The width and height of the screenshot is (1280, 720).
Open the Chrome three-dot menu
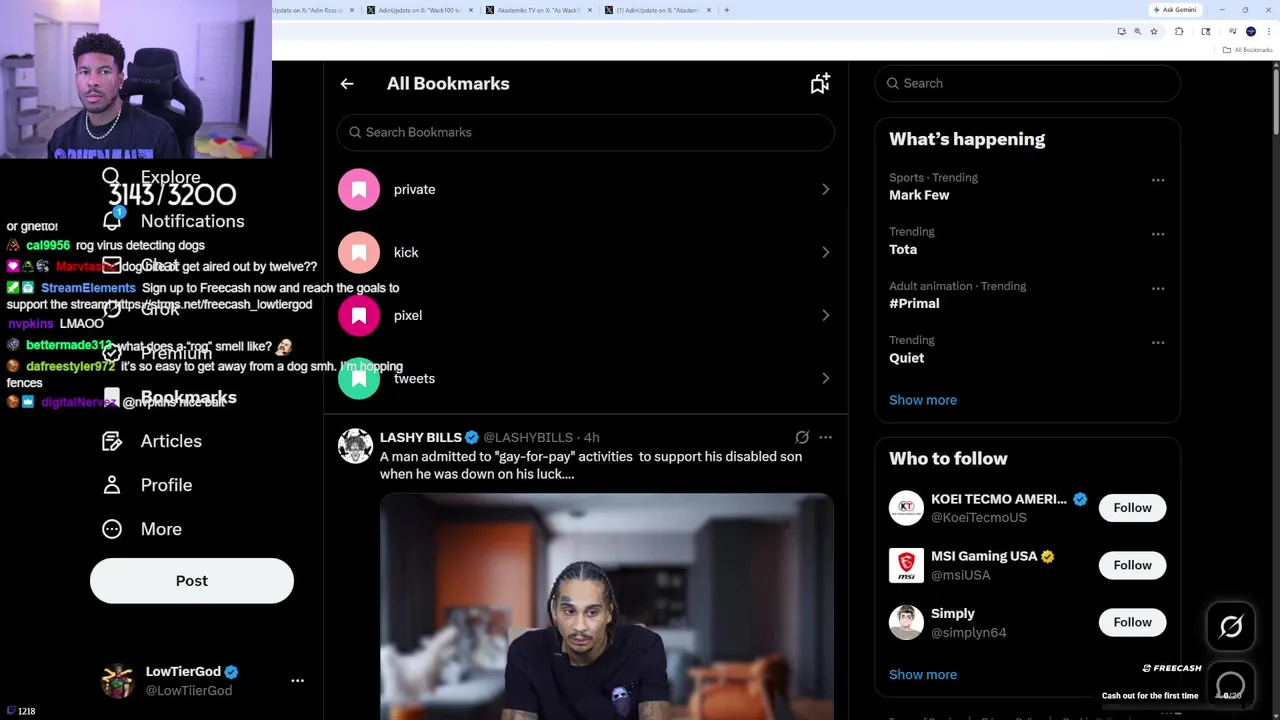(1268, 32)
